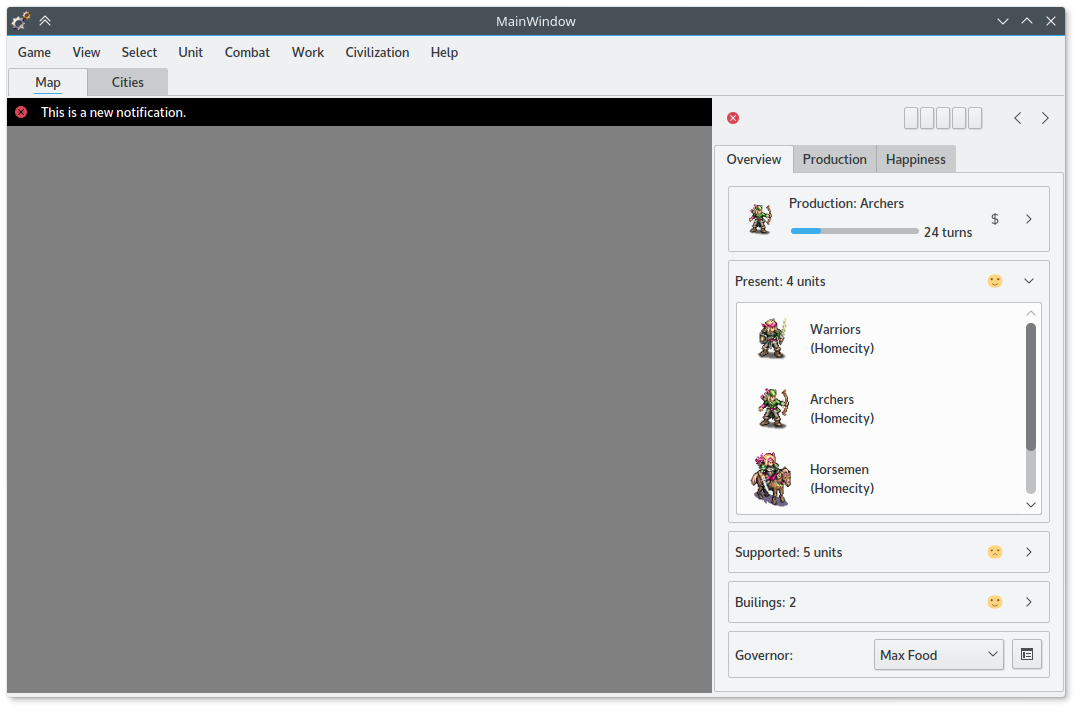Close the city panel with red X
This screenshot has height=710, width=1078.
pyautogui.click(x=733, y=118)
